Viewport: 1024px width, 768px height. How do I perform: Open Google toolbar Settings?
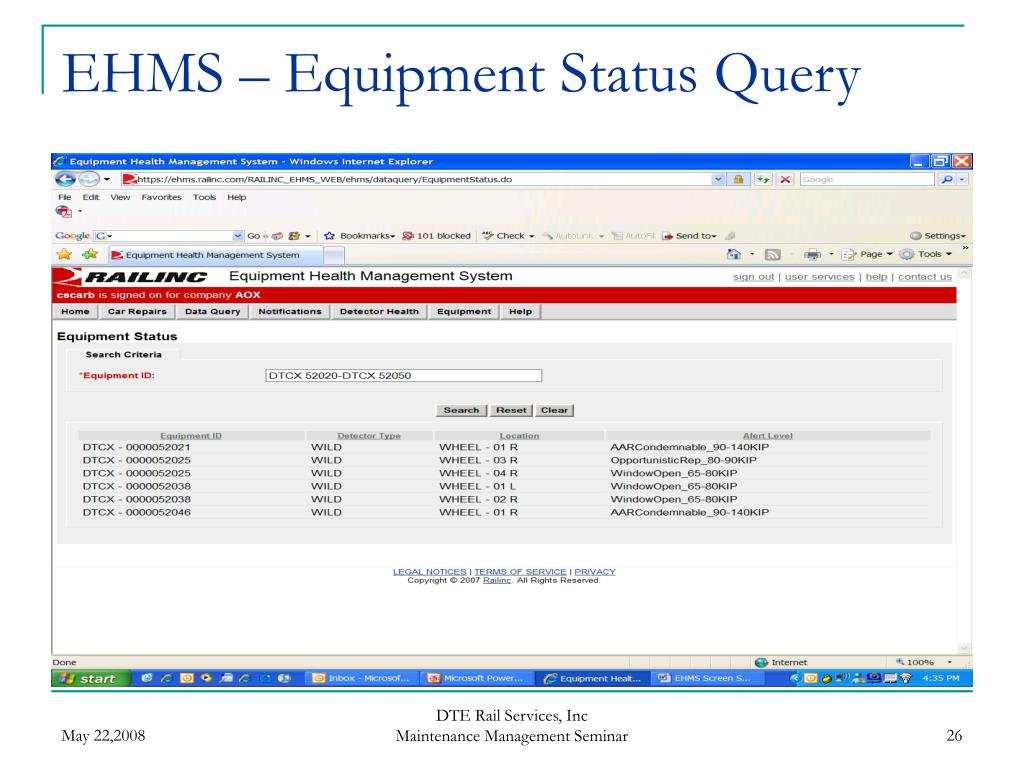[x=938, y=236]
